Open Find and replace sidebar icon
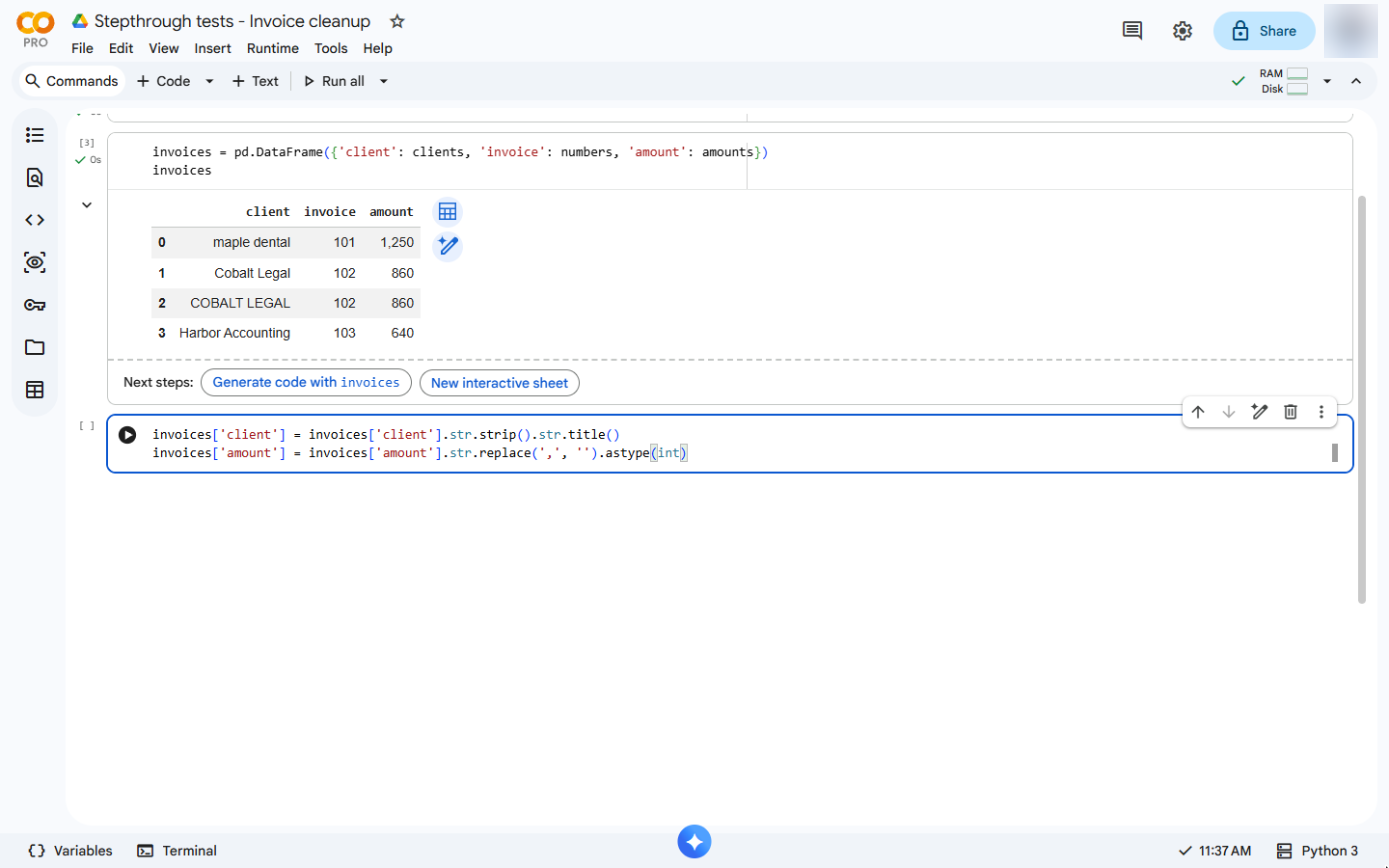This screenshot has height=868, width=1389. [35, 178]
